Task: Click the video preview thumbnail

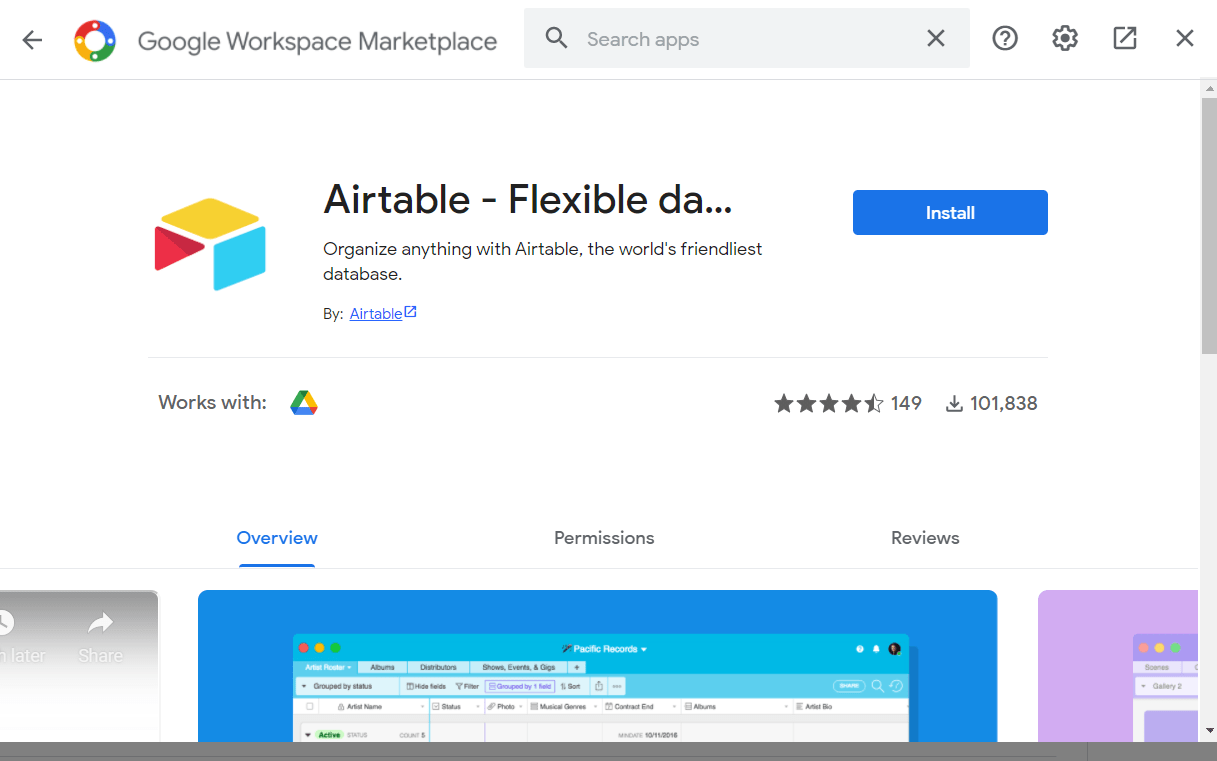Action: [x=79, y=666]
